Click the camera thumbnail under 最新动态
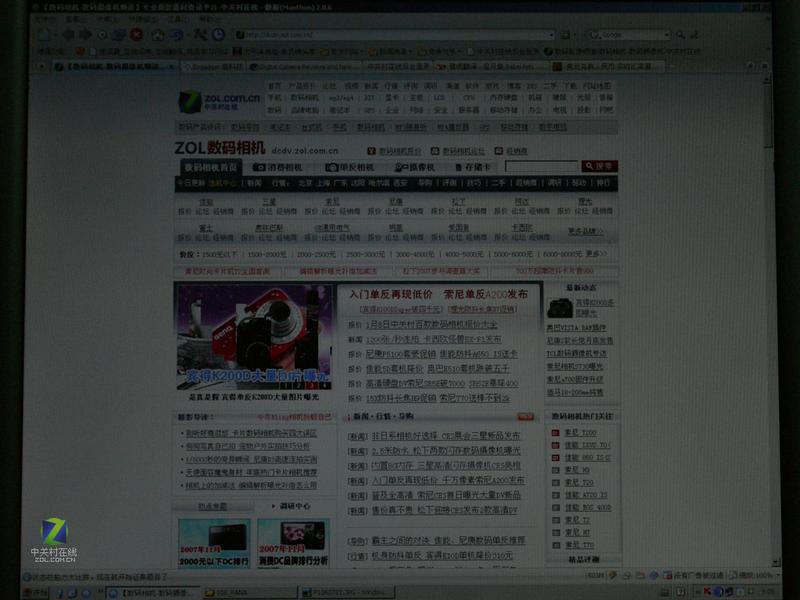This screenshot has height=600, width=800. point(560,308)
